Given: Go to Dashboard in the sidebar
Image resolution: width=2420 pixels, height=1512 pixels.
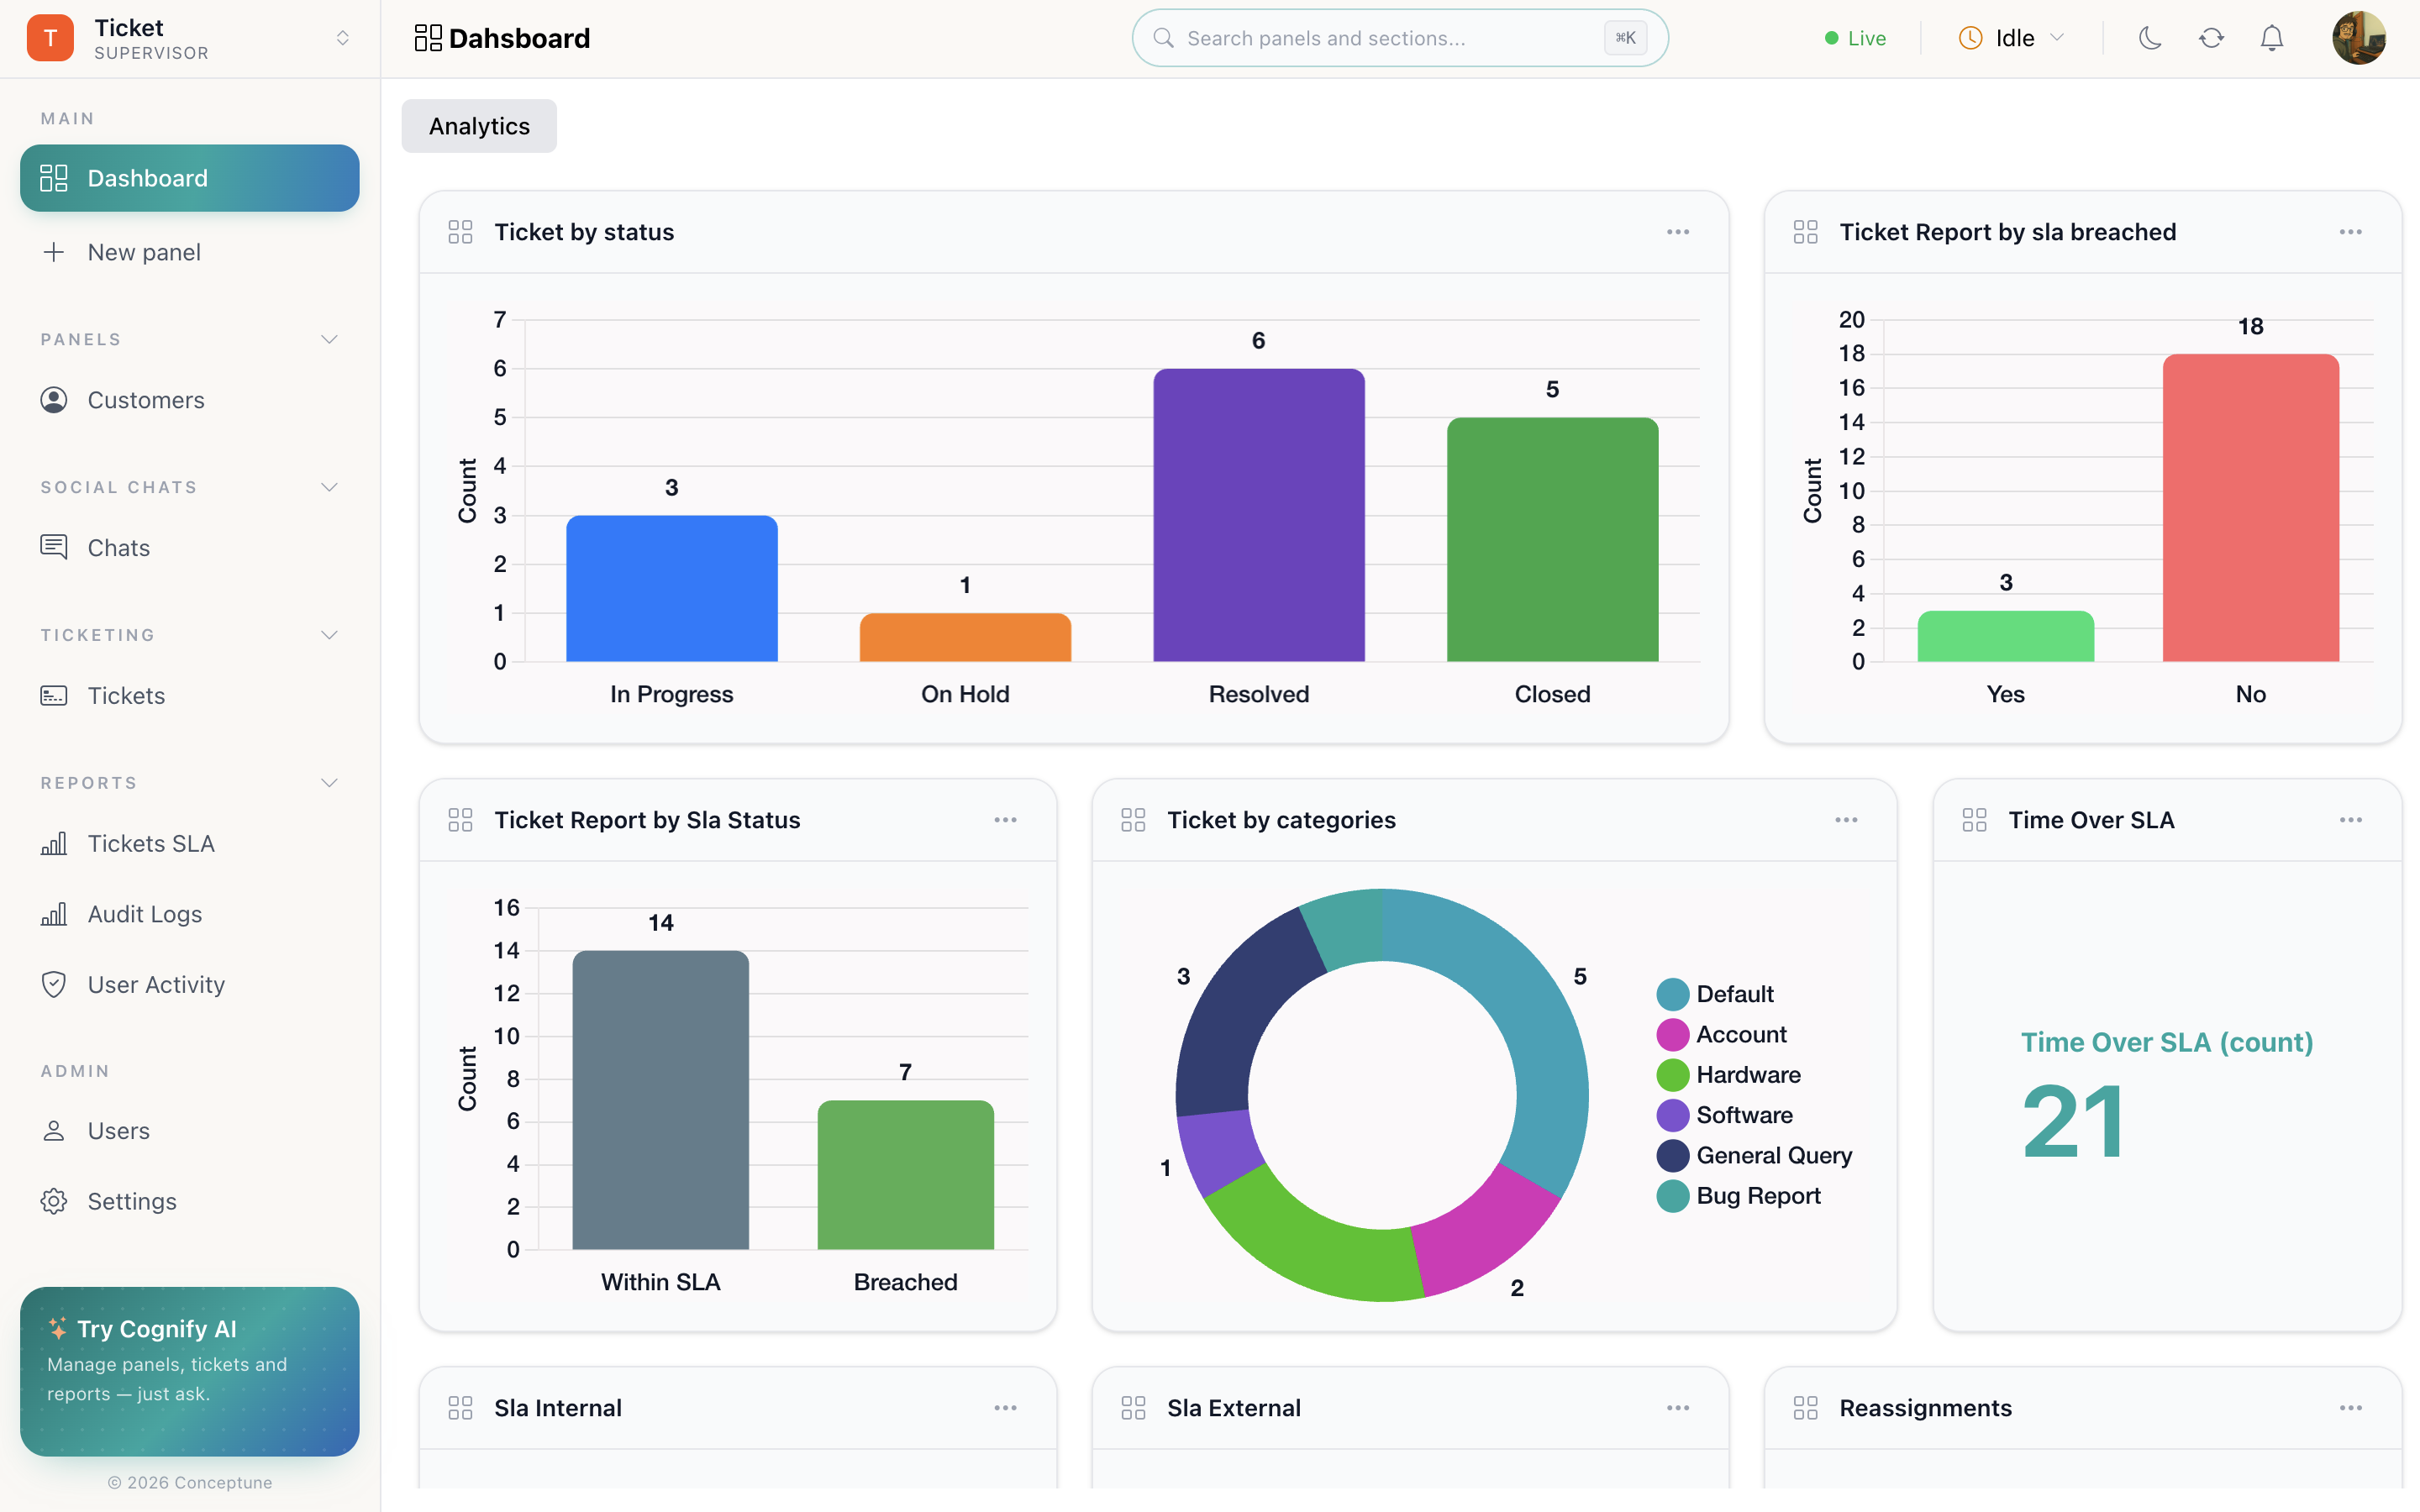Looking at the screenshot, I should point(190,178).
